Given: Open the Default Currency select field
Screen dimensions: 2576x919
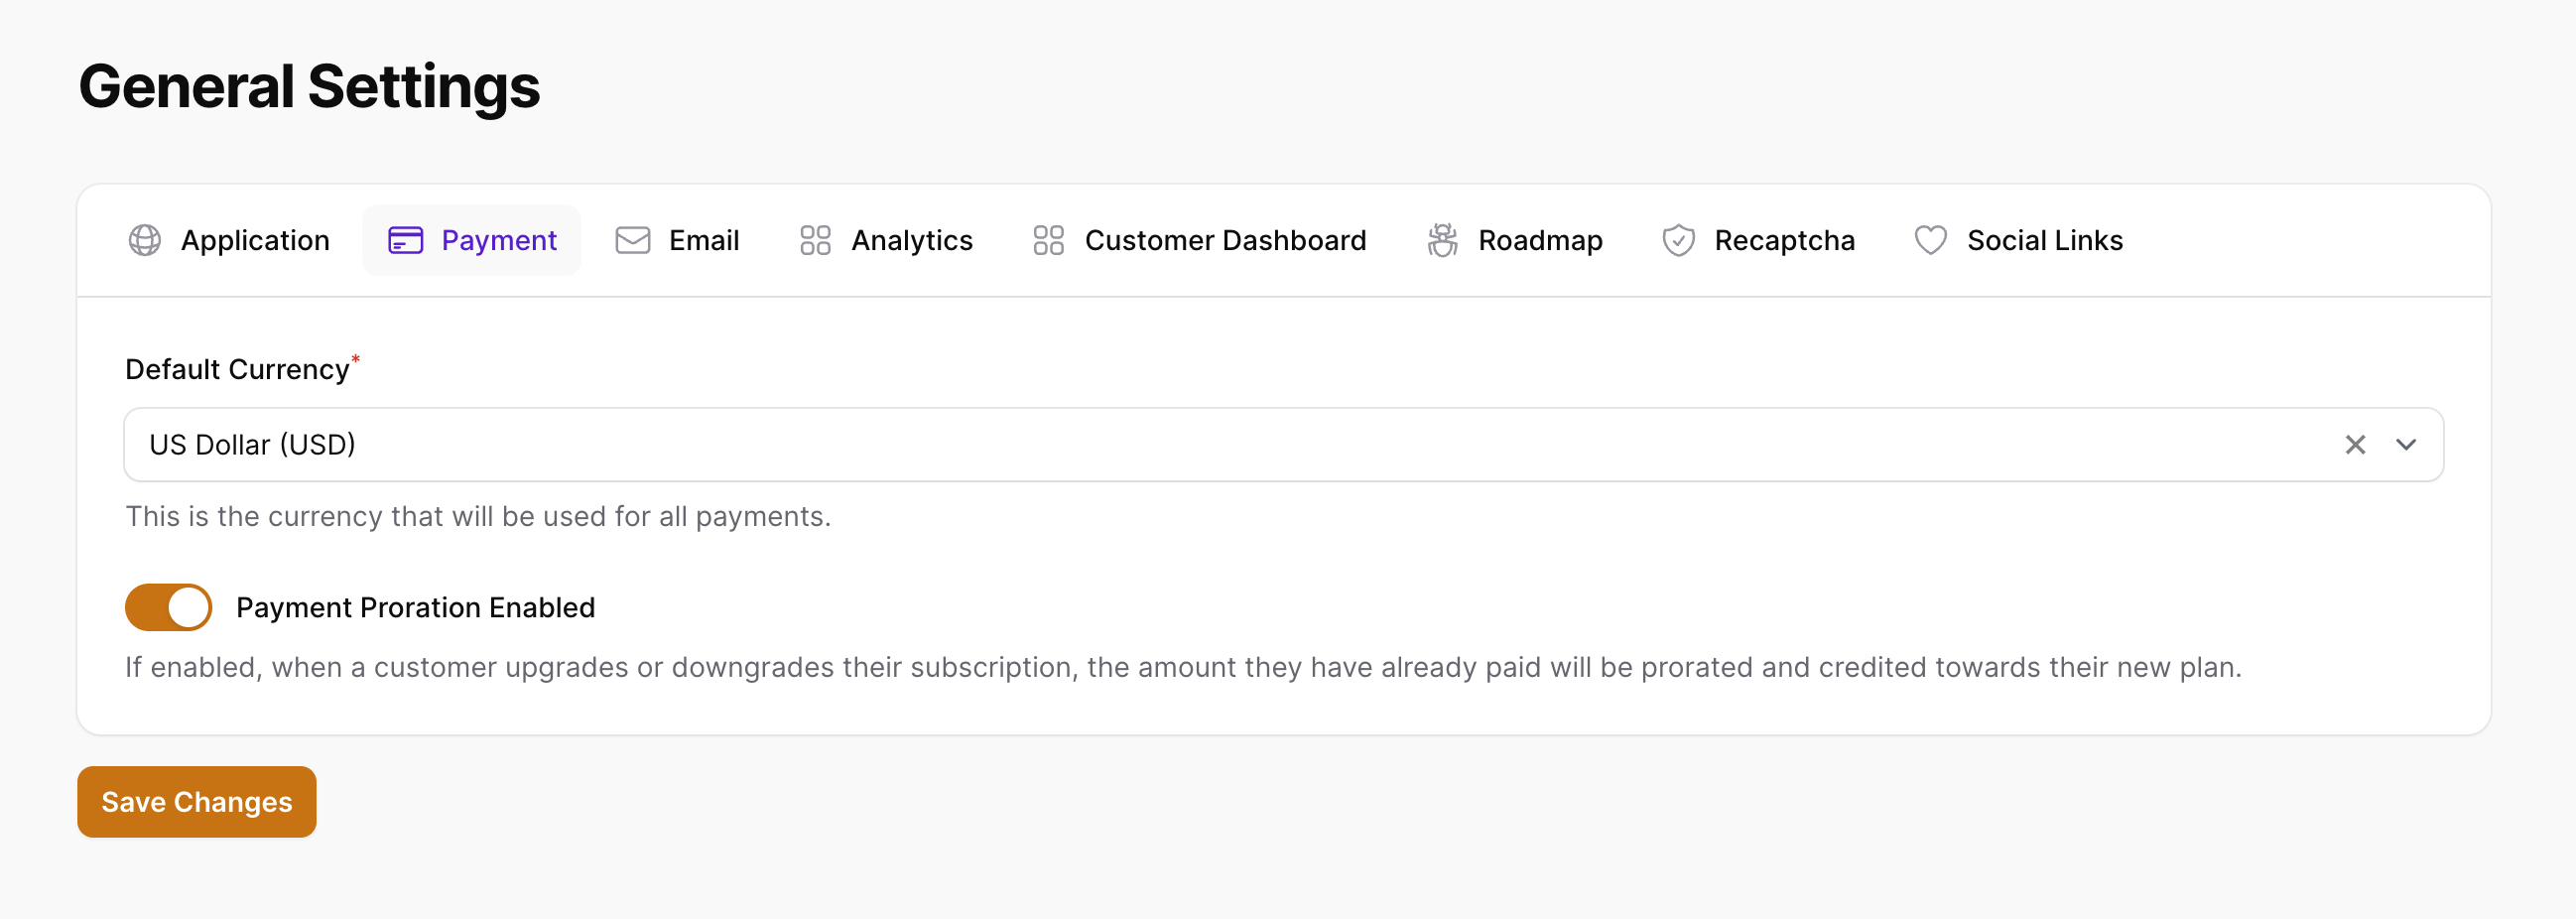Looking at the screenshot, I should [x=1283, y=445].
